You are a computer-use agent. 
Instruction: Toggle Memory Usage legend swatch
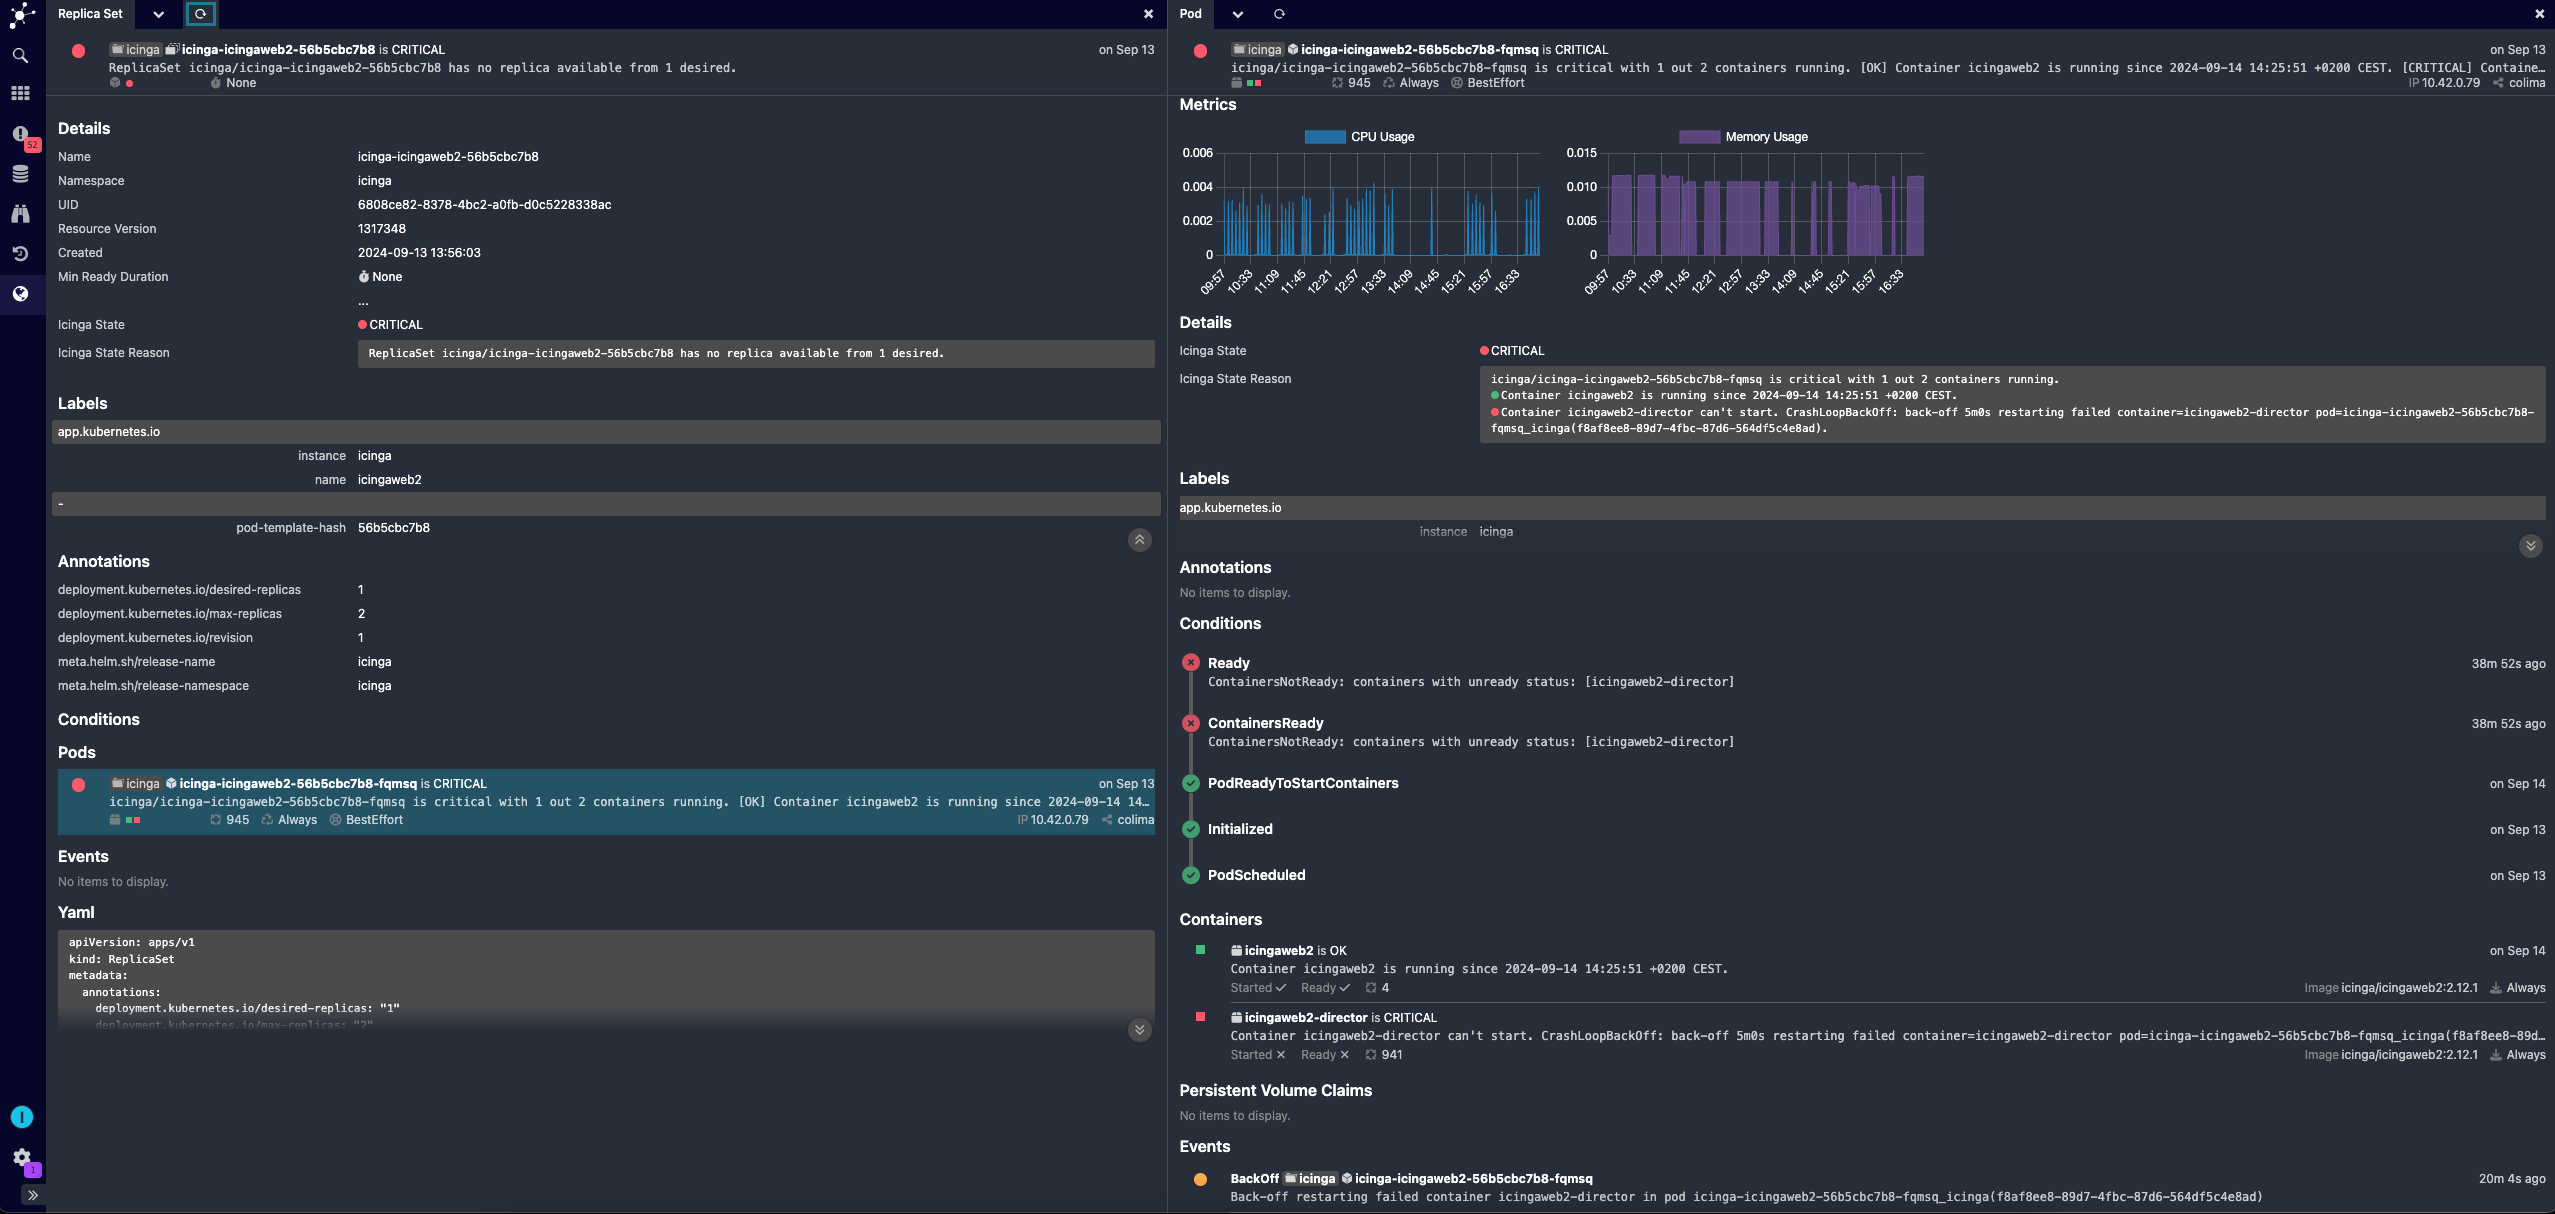[x=1699, y=137]
